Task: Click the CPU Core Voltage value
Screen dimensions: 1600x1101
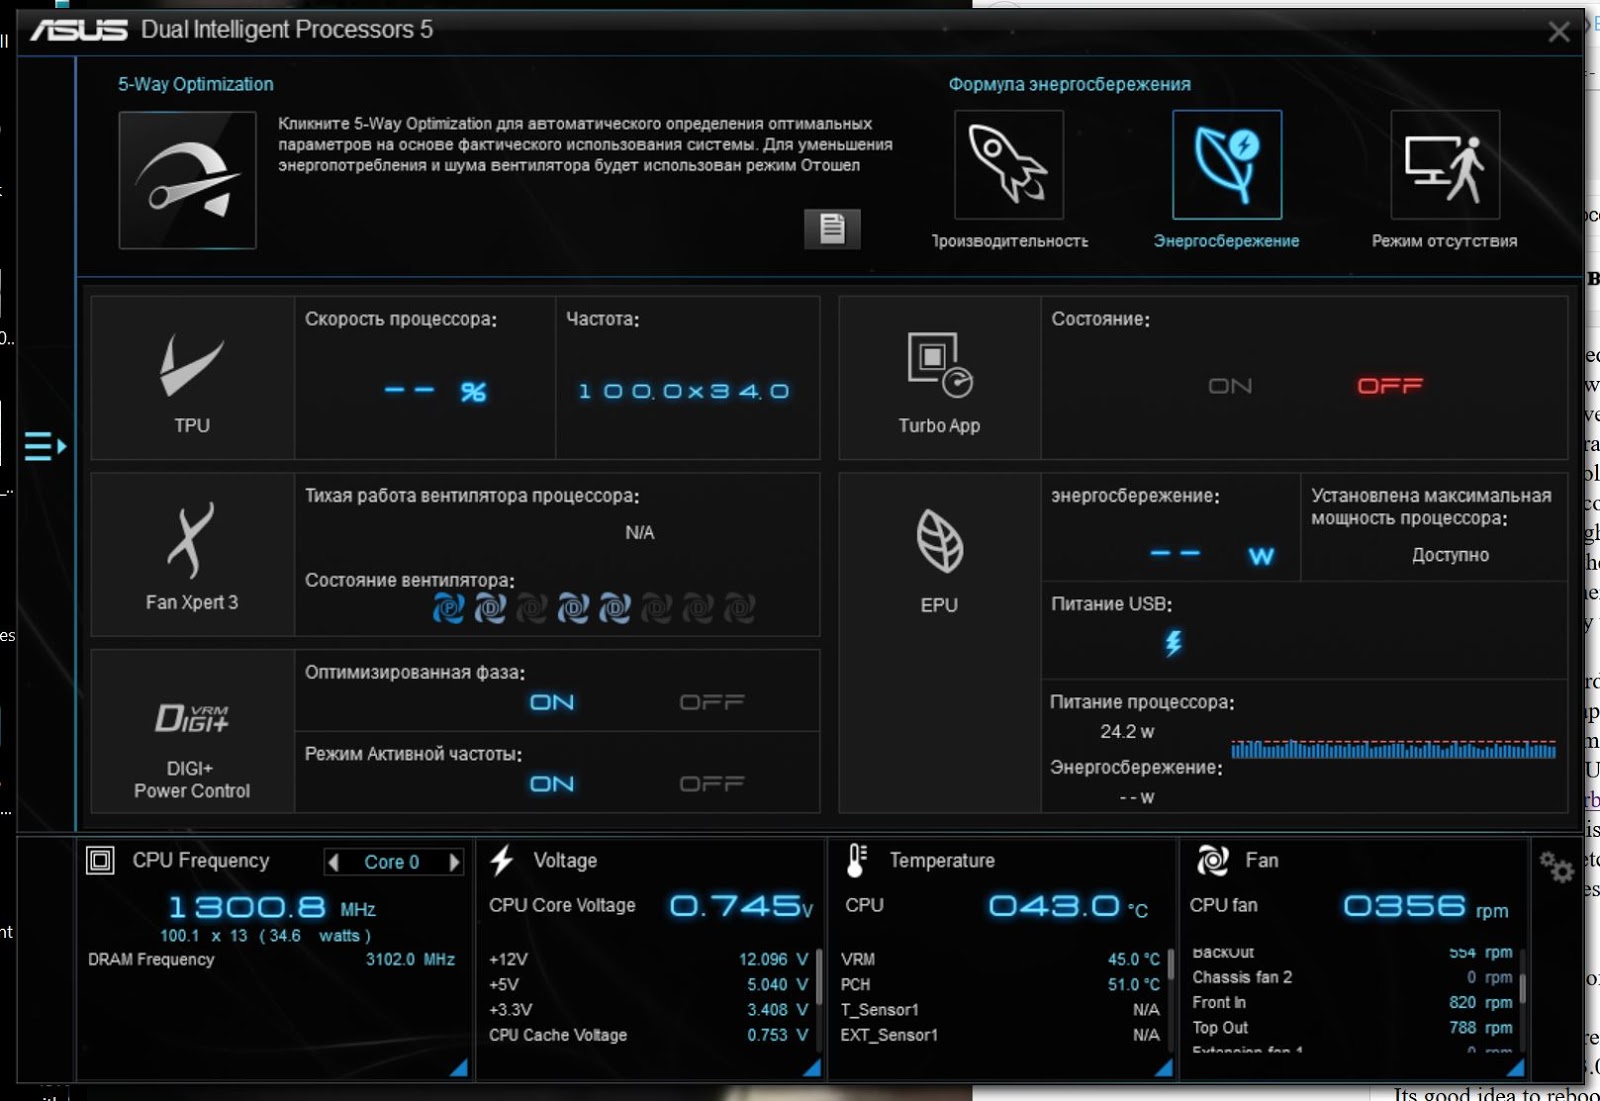Action: (741, 906)
